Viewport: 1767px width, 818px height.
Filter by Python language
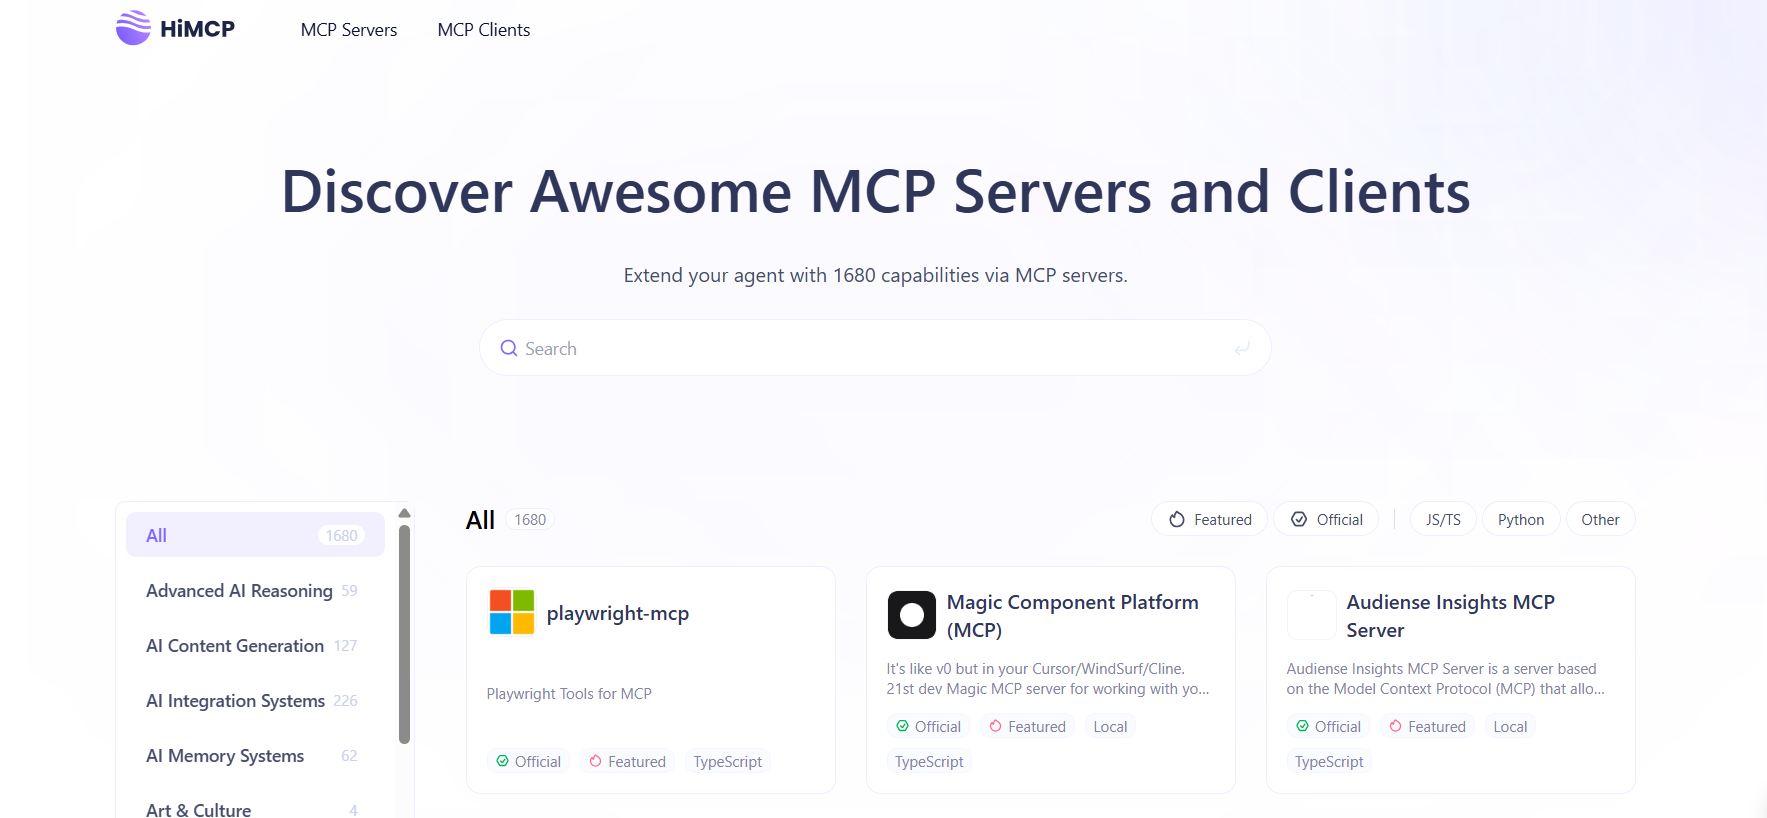pos(1521,519)
